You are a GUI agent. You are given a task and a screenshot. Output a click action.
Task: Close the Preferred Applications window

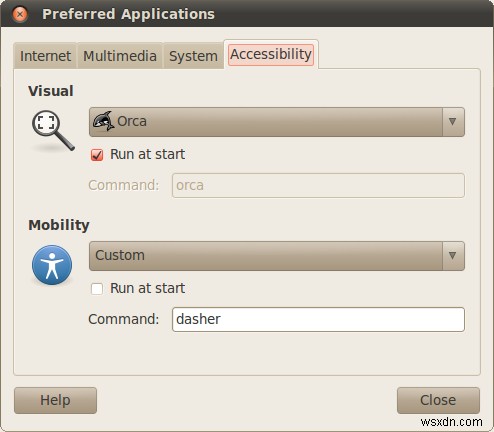[x=20, y=14]
